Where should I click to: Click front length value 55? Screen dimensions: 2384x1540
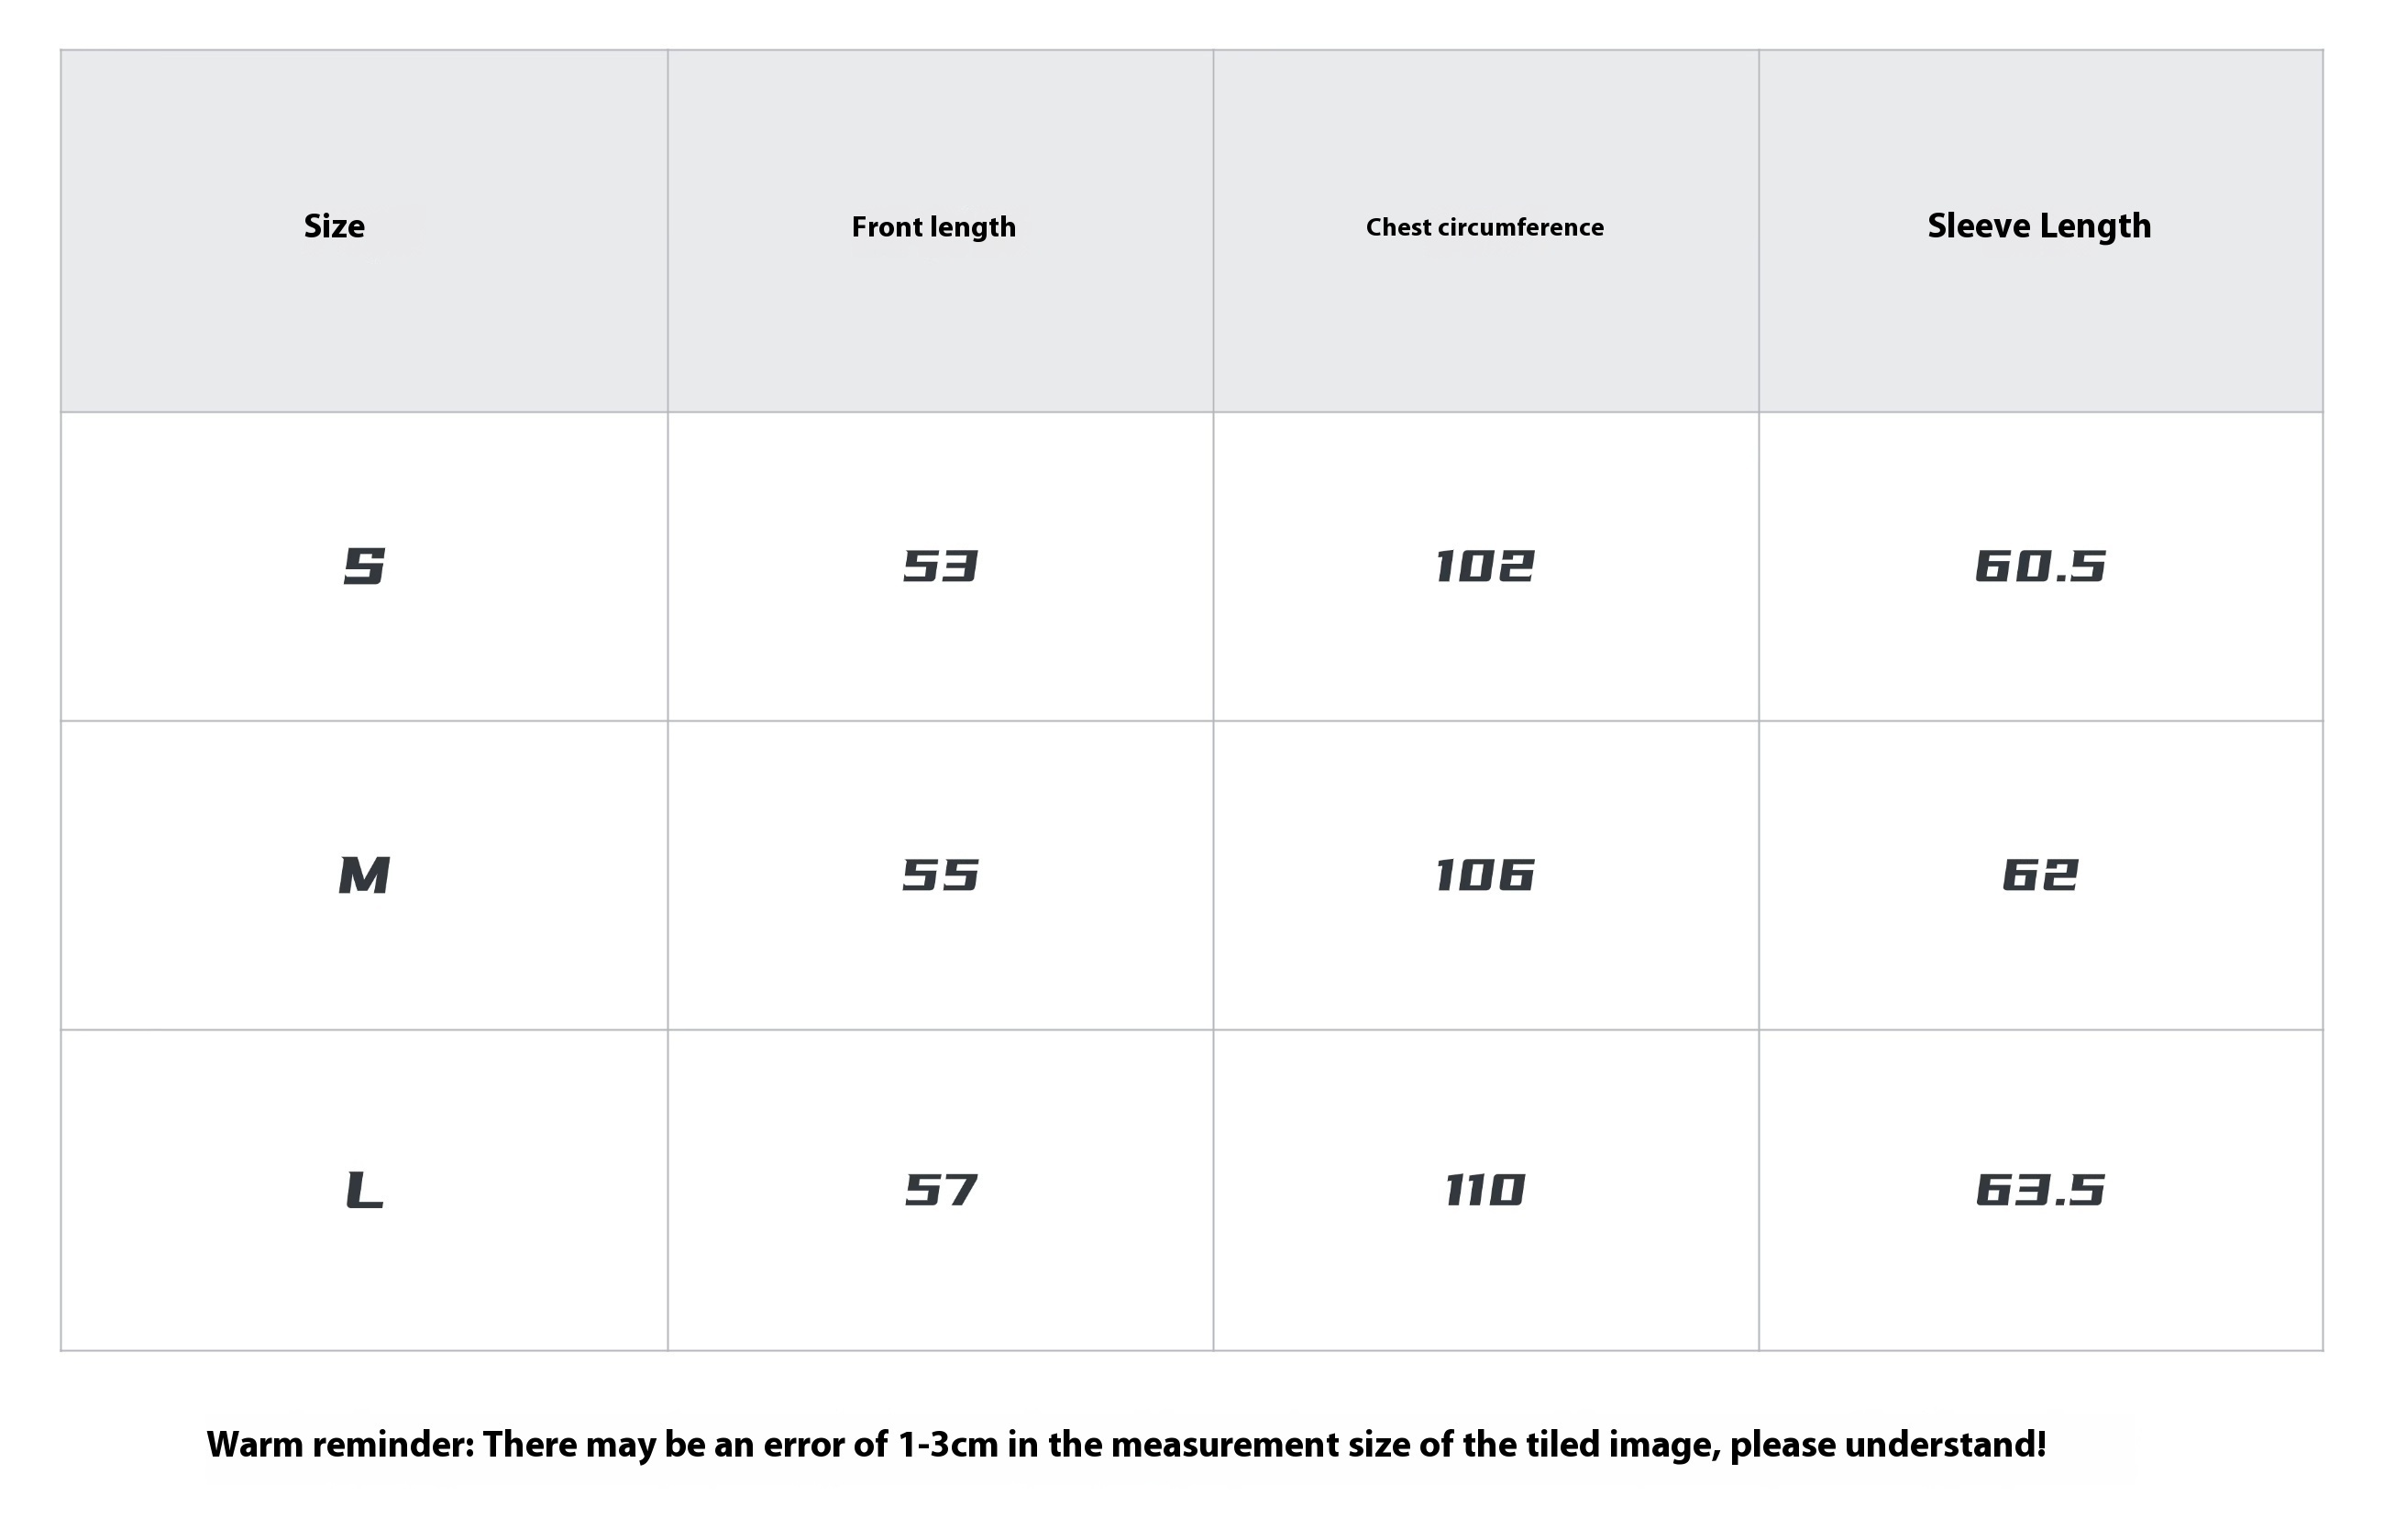940,875
